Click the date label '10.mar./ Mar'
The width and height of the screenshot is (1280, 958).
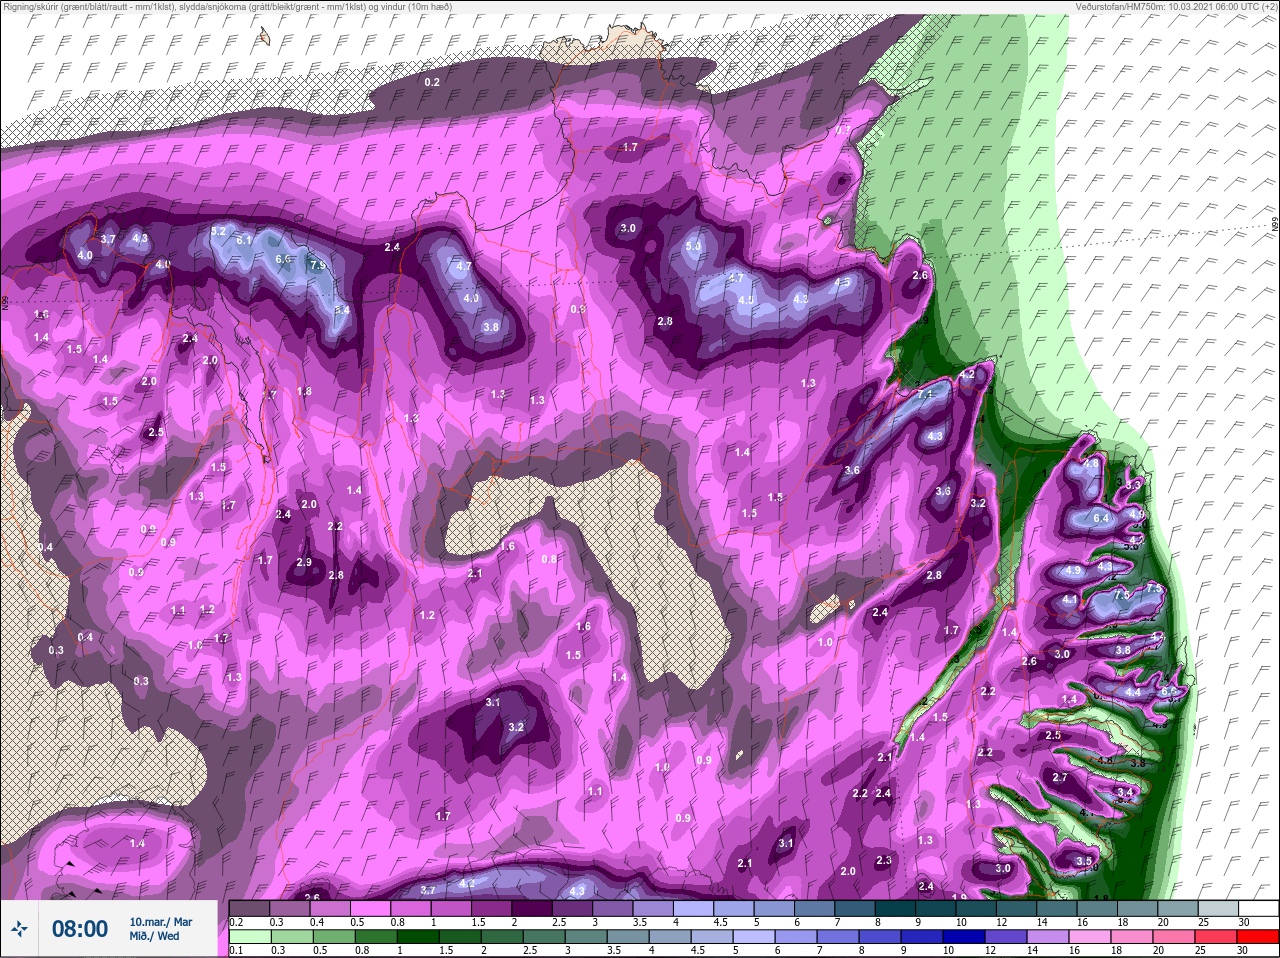point(161,922)
